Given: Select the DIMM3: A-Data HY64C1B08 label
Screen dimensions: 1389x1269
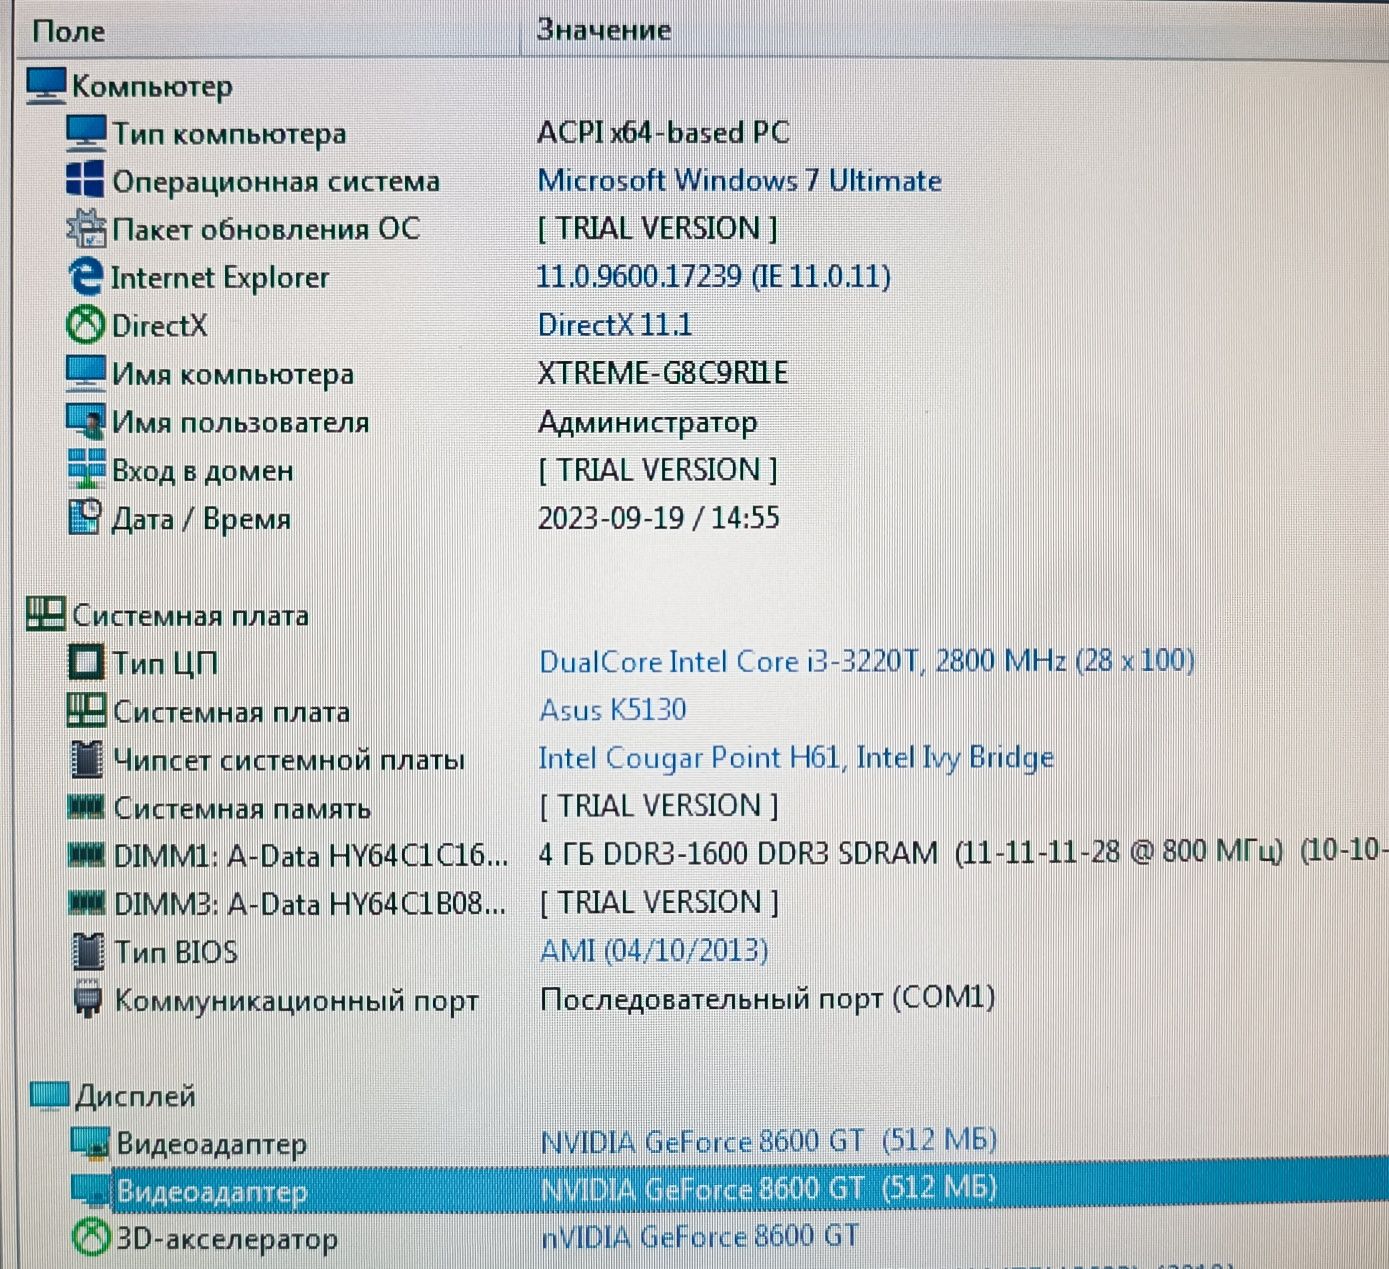Looking at the screenshot, I should pyautogui.click(x=310, y=904).
